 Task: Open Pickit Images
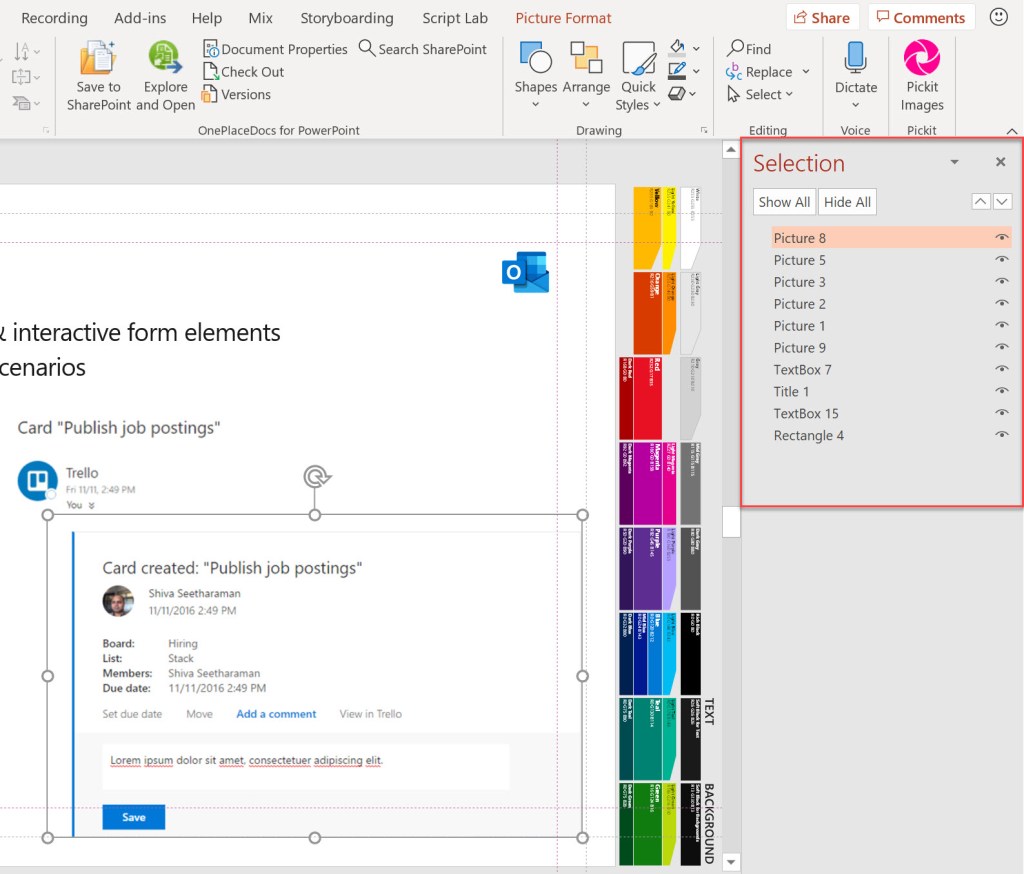tap(921, 70)
